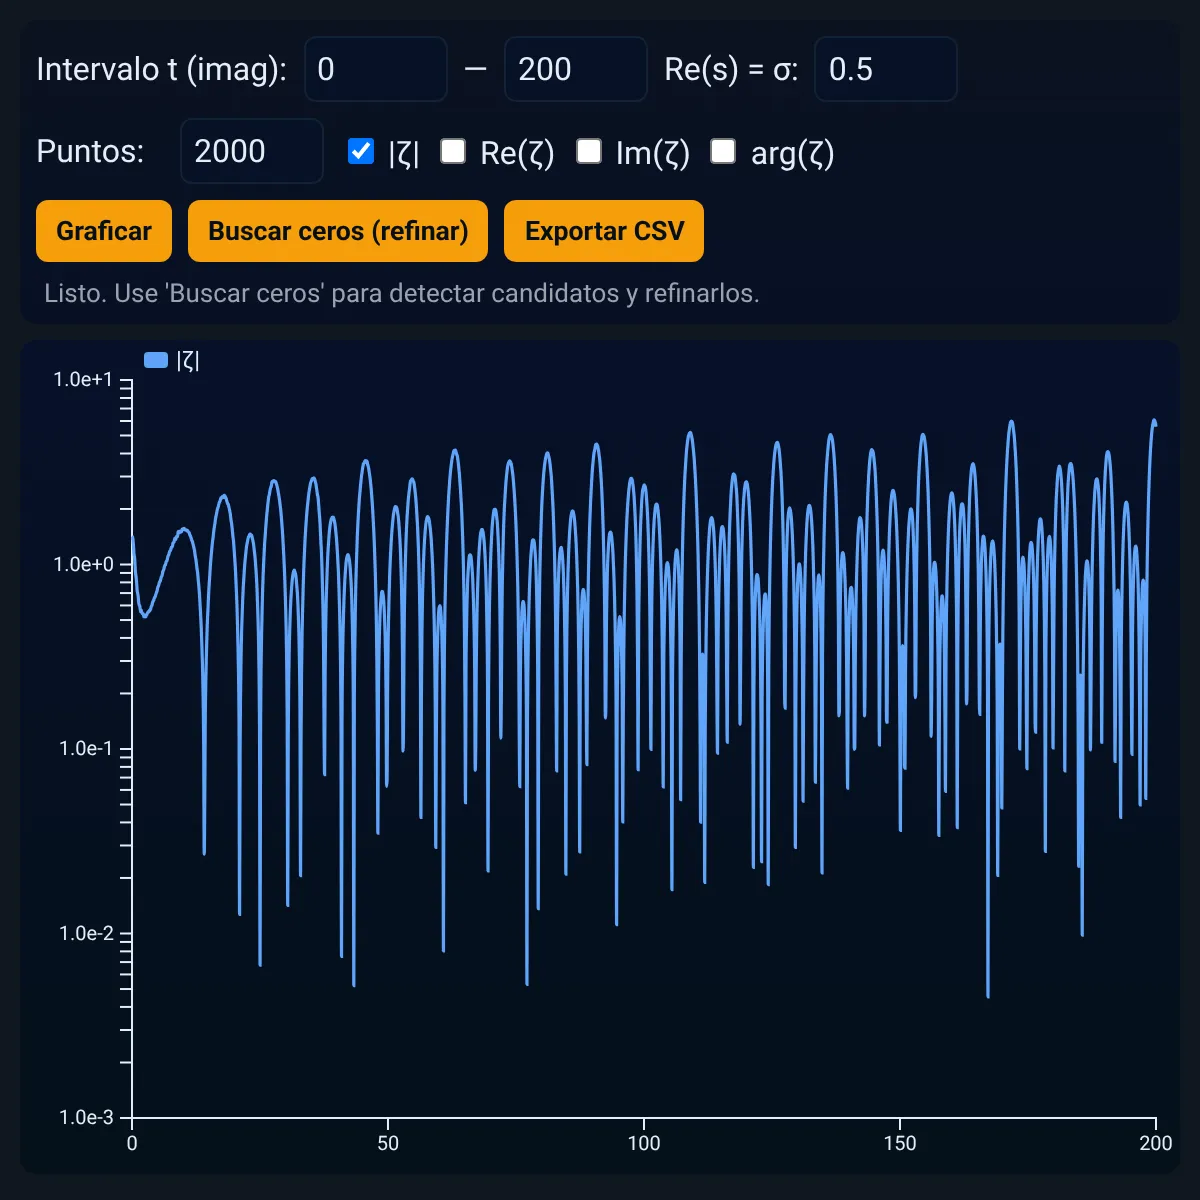Uncheck the |ζ| checkbox
Viewport: 1200px width, 1200px height.
361,151
